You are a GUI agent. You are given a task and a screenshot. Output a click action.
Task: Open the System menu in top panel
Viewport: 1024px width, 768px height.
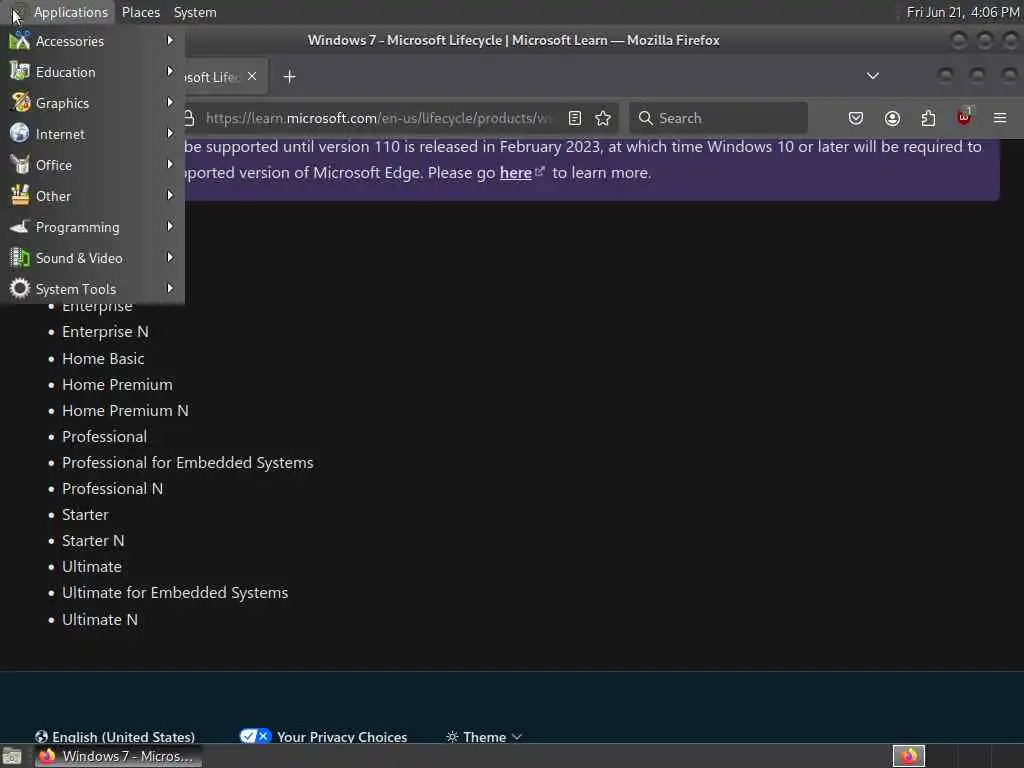click(195, 12)
